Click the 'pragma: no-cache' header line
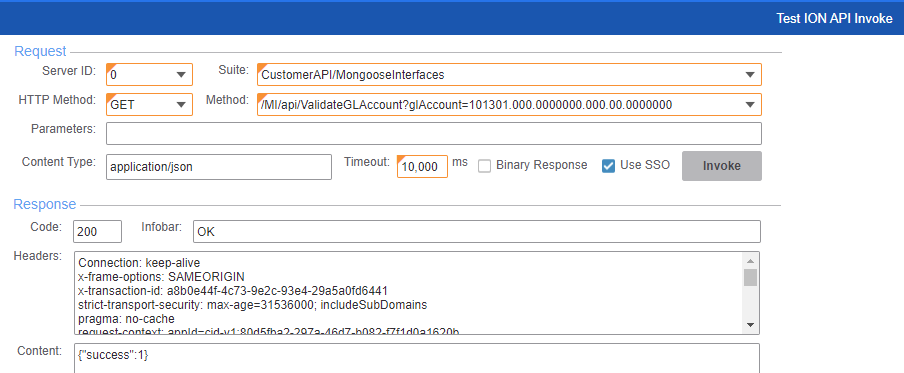 (126, 319)
